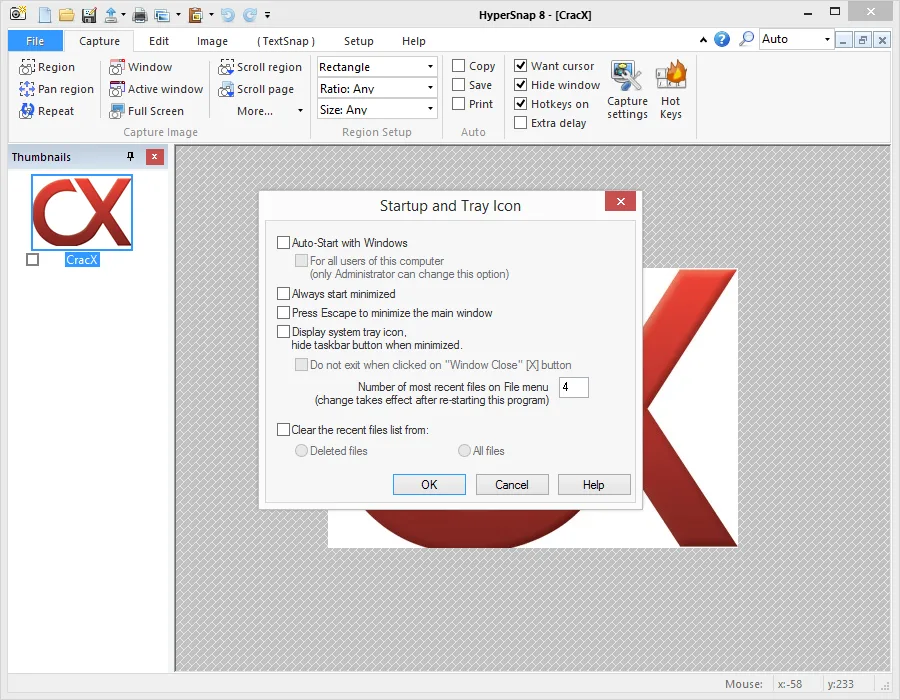Repeat the last capture

pos(46,111)
